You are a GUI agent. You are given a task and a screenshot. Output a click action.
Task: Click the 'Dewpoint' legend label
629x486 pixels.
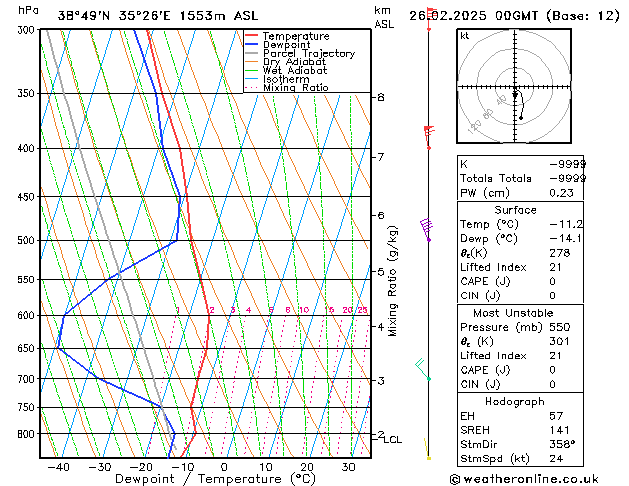click(286, 45)
